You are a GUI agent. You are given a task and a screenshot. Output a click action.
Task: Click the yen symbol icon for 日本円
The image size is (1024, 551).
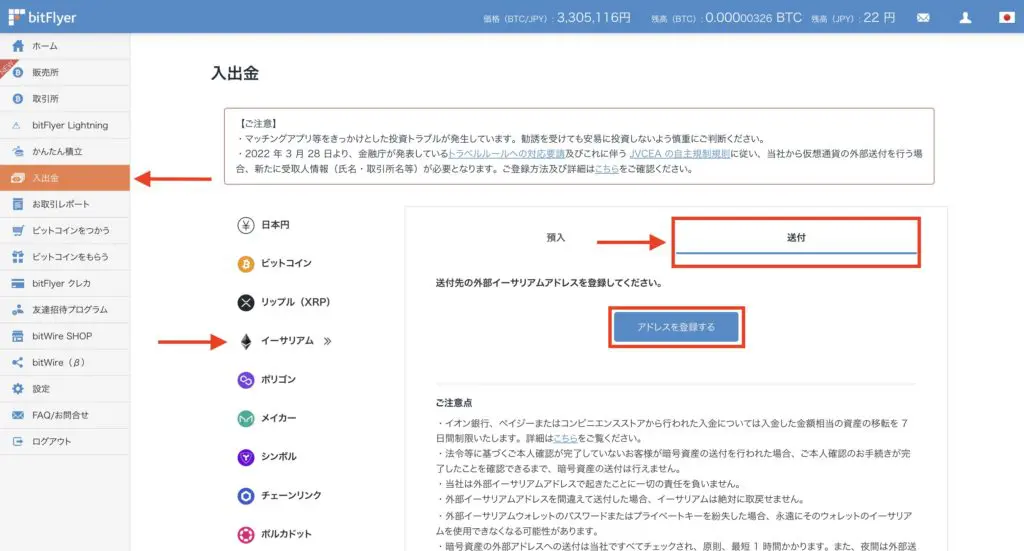(246, 225)
